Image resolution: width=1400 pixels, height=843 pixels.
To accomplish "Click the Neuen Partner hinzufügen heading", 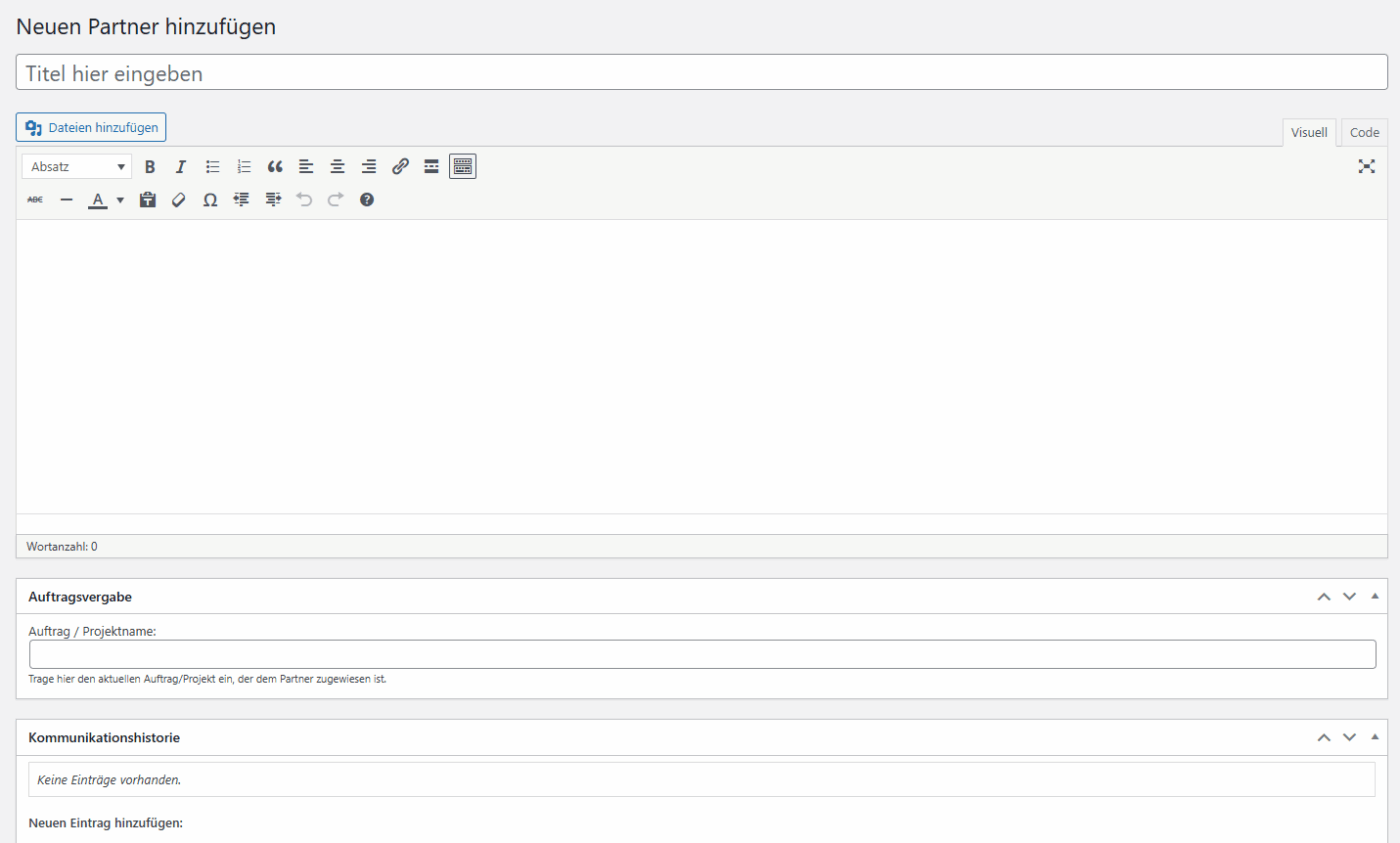I will coord(146,27).
